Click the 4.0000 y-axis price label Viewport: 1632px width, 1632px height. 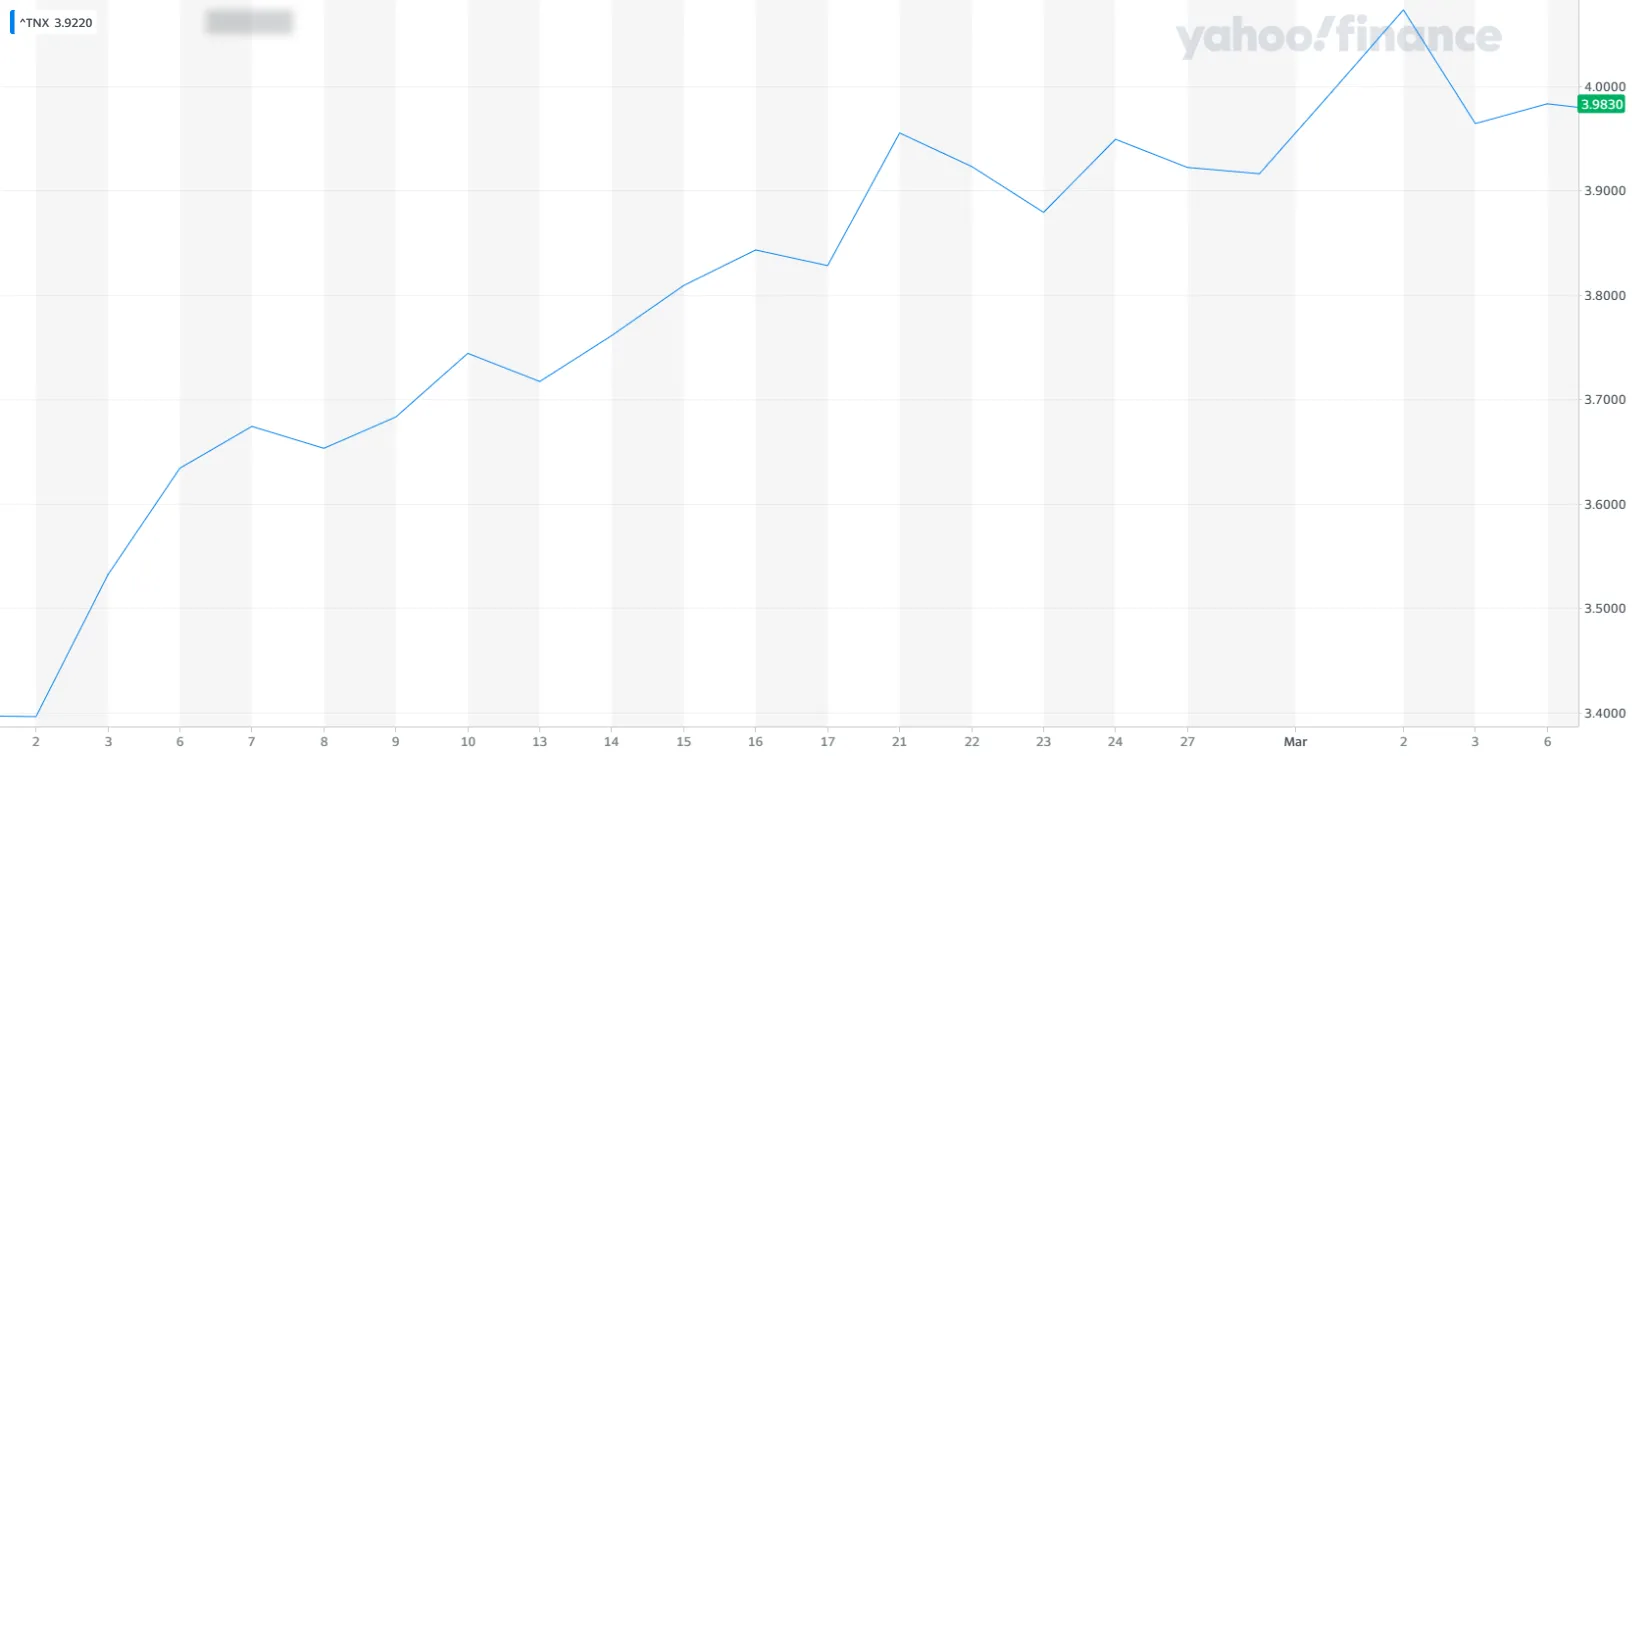click(x=1604, y=87)
